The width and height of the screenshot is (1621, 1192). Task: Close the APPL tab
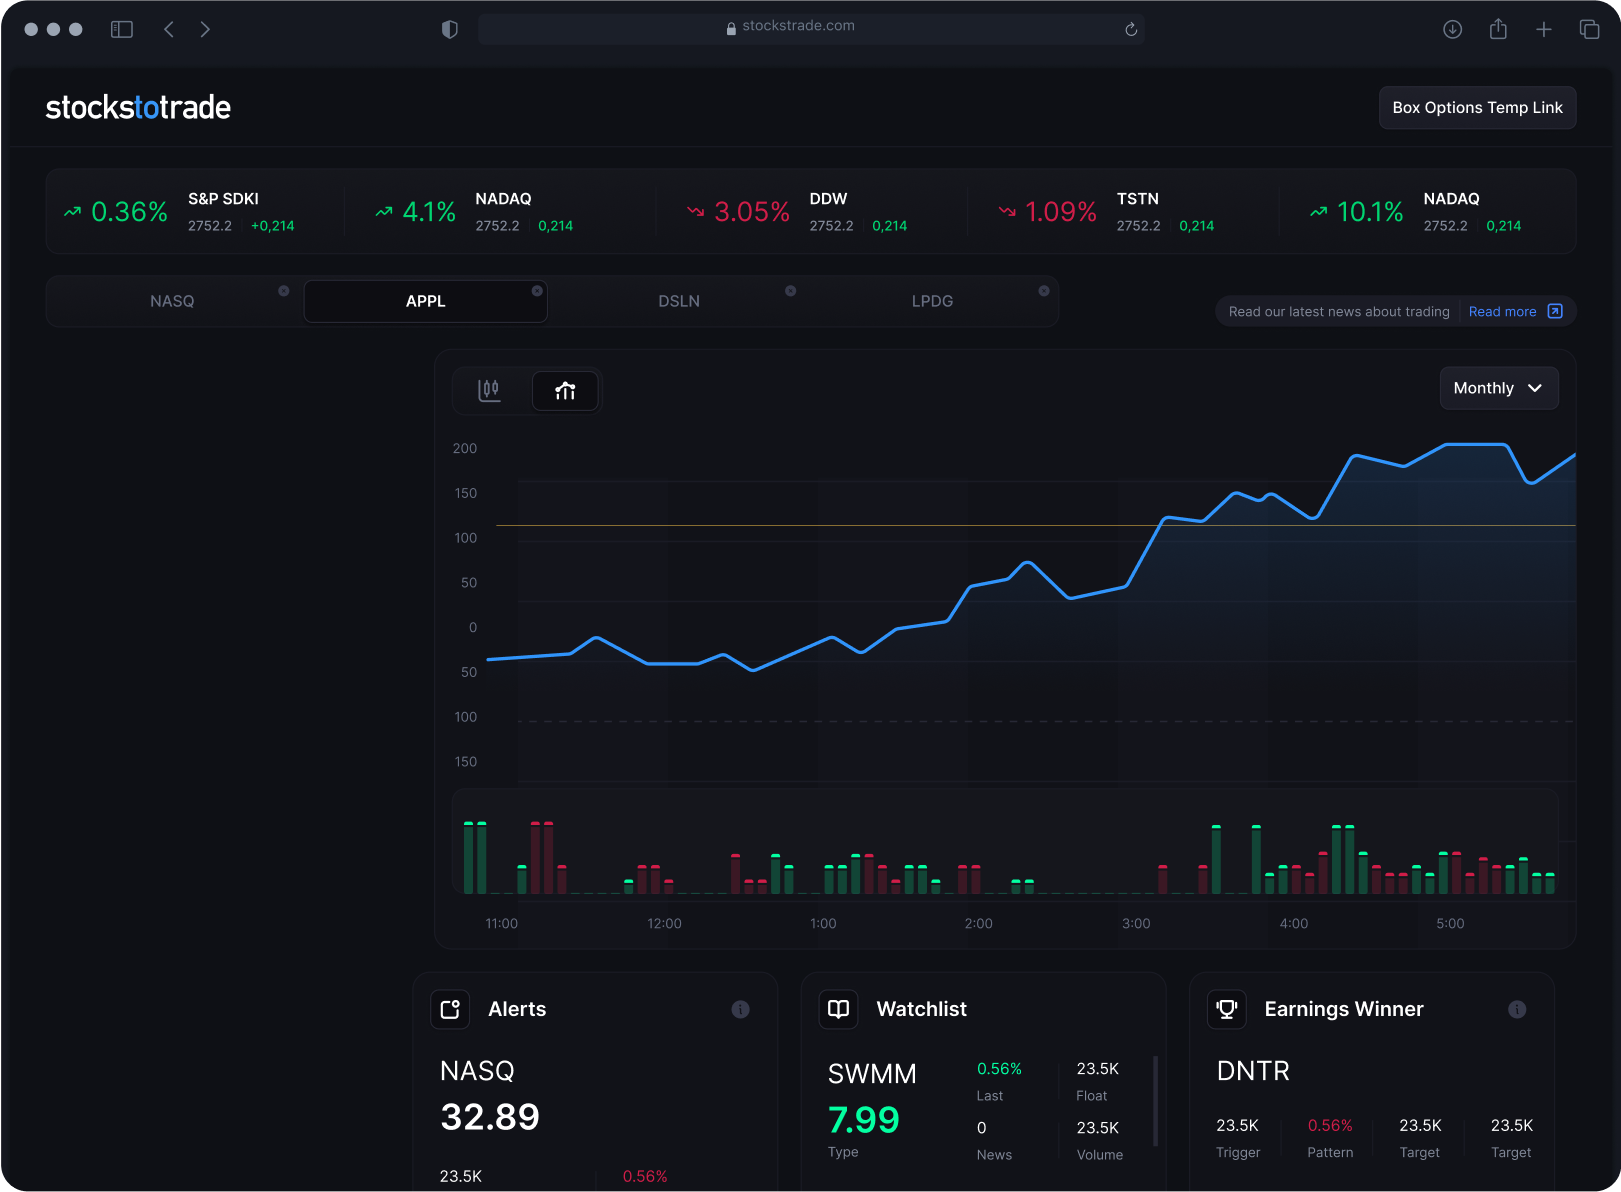click(537, 291)
